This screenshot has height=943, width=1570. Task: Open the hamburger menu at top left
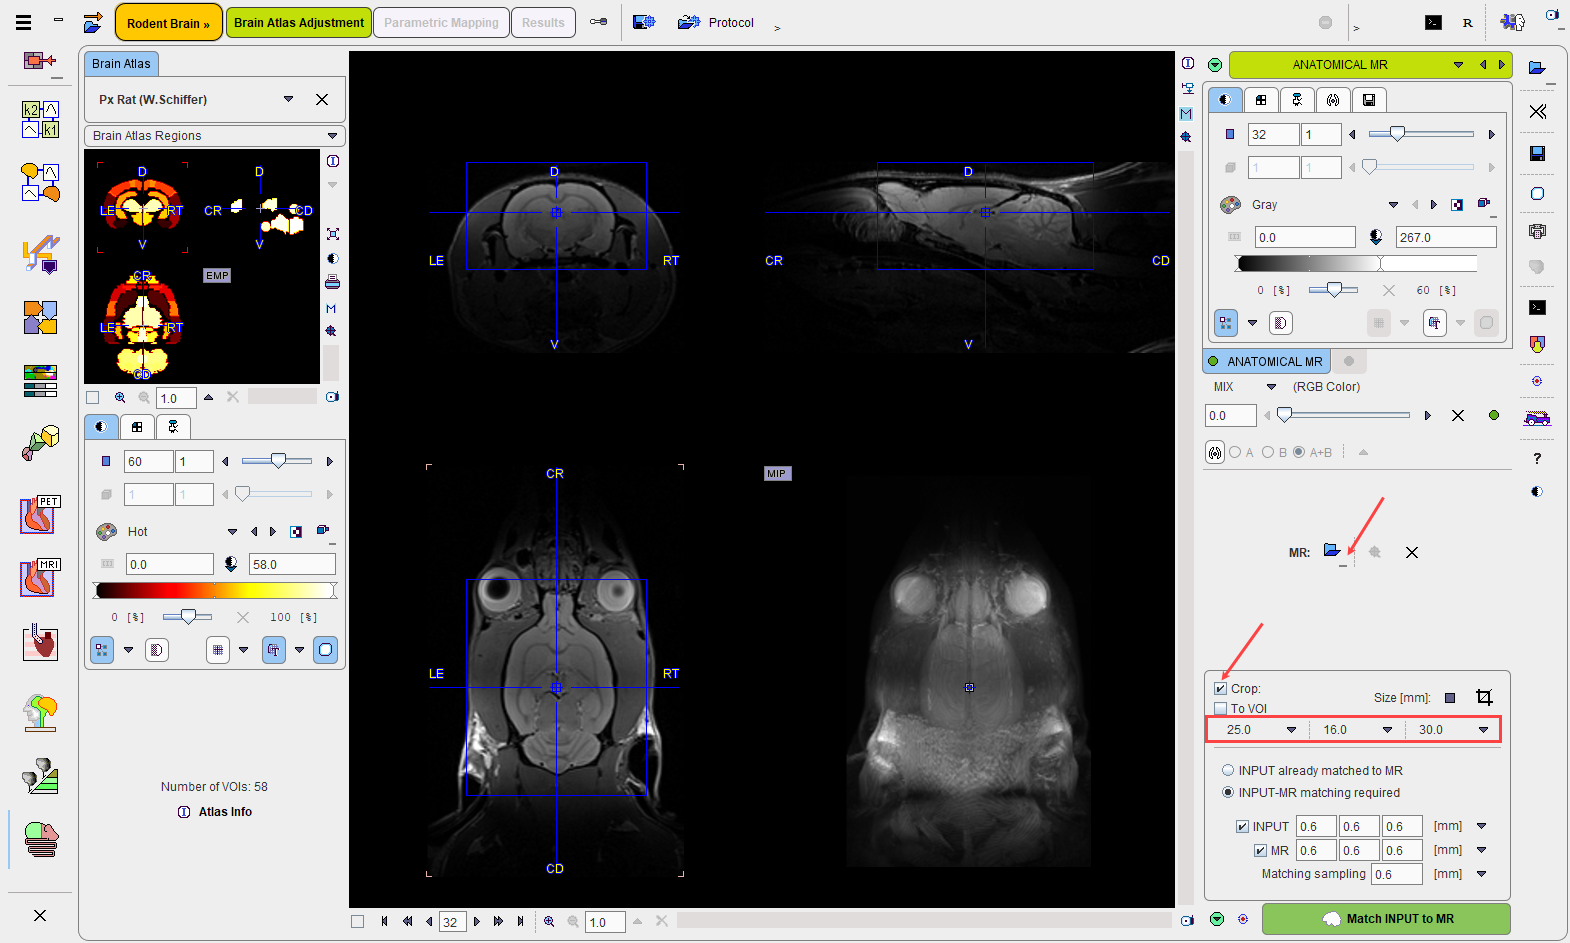coord(23,22)
